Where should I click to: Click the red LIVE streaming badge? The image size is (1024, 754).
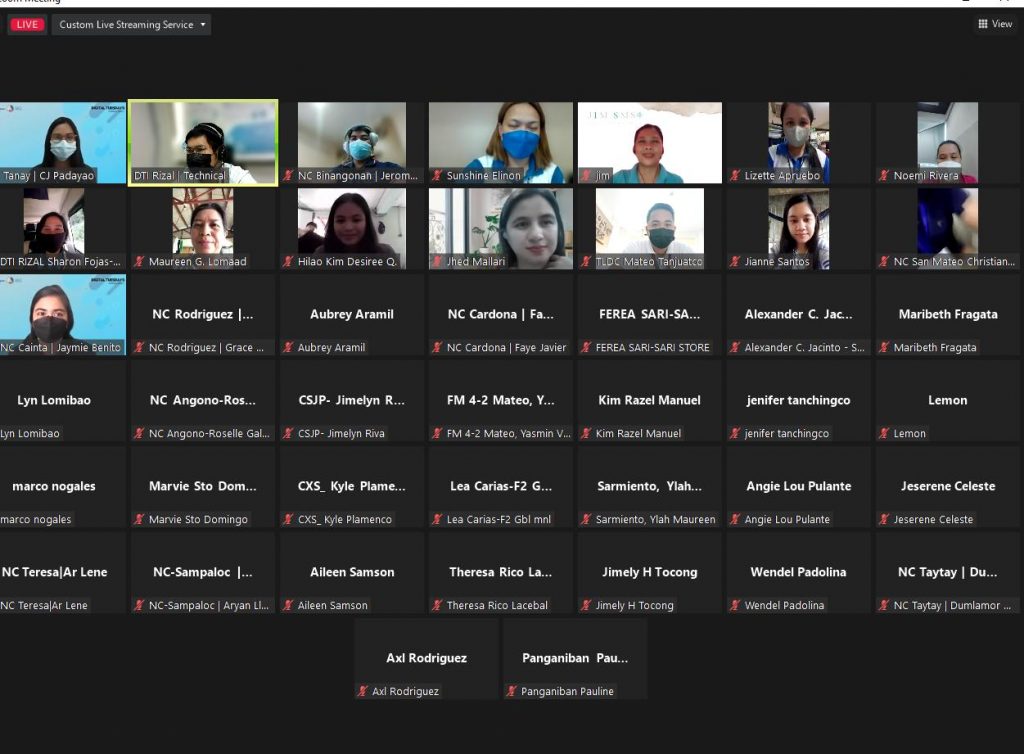(x=27, y=25)
